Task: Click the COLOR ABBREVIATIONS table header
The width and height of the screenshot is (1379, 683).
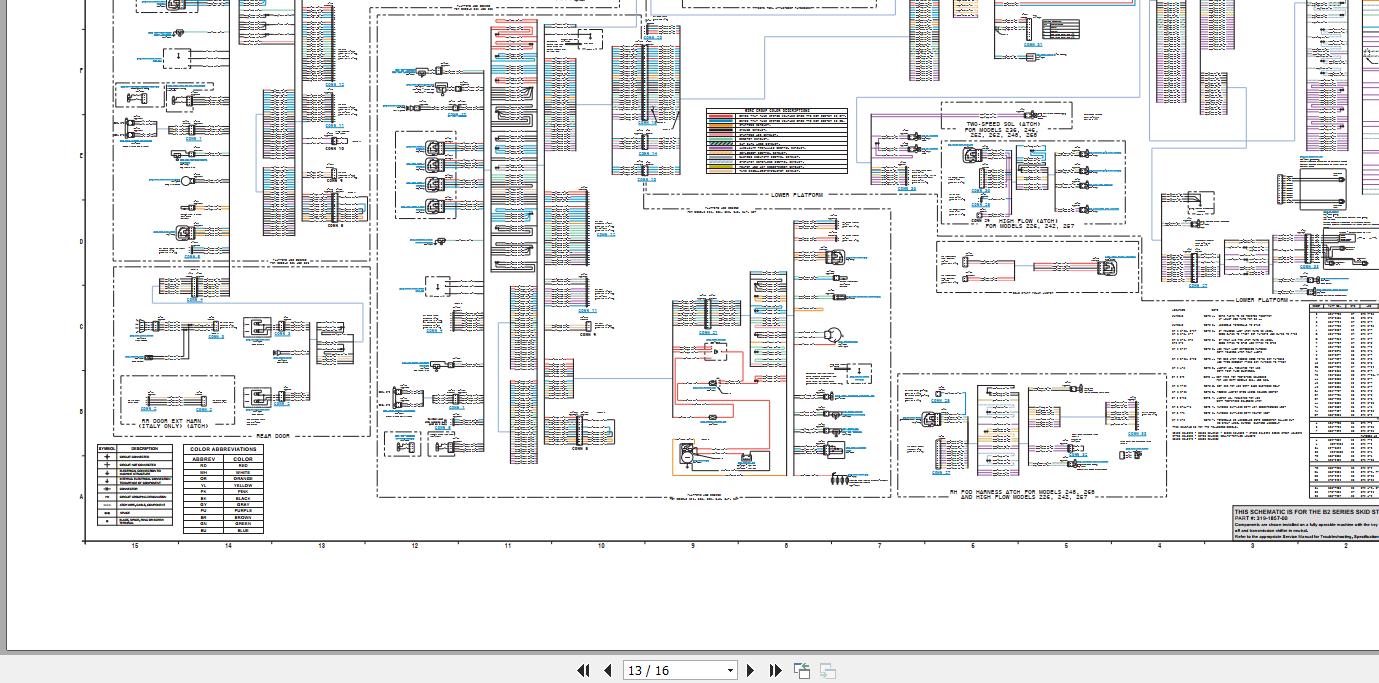Action: (223, 449)
